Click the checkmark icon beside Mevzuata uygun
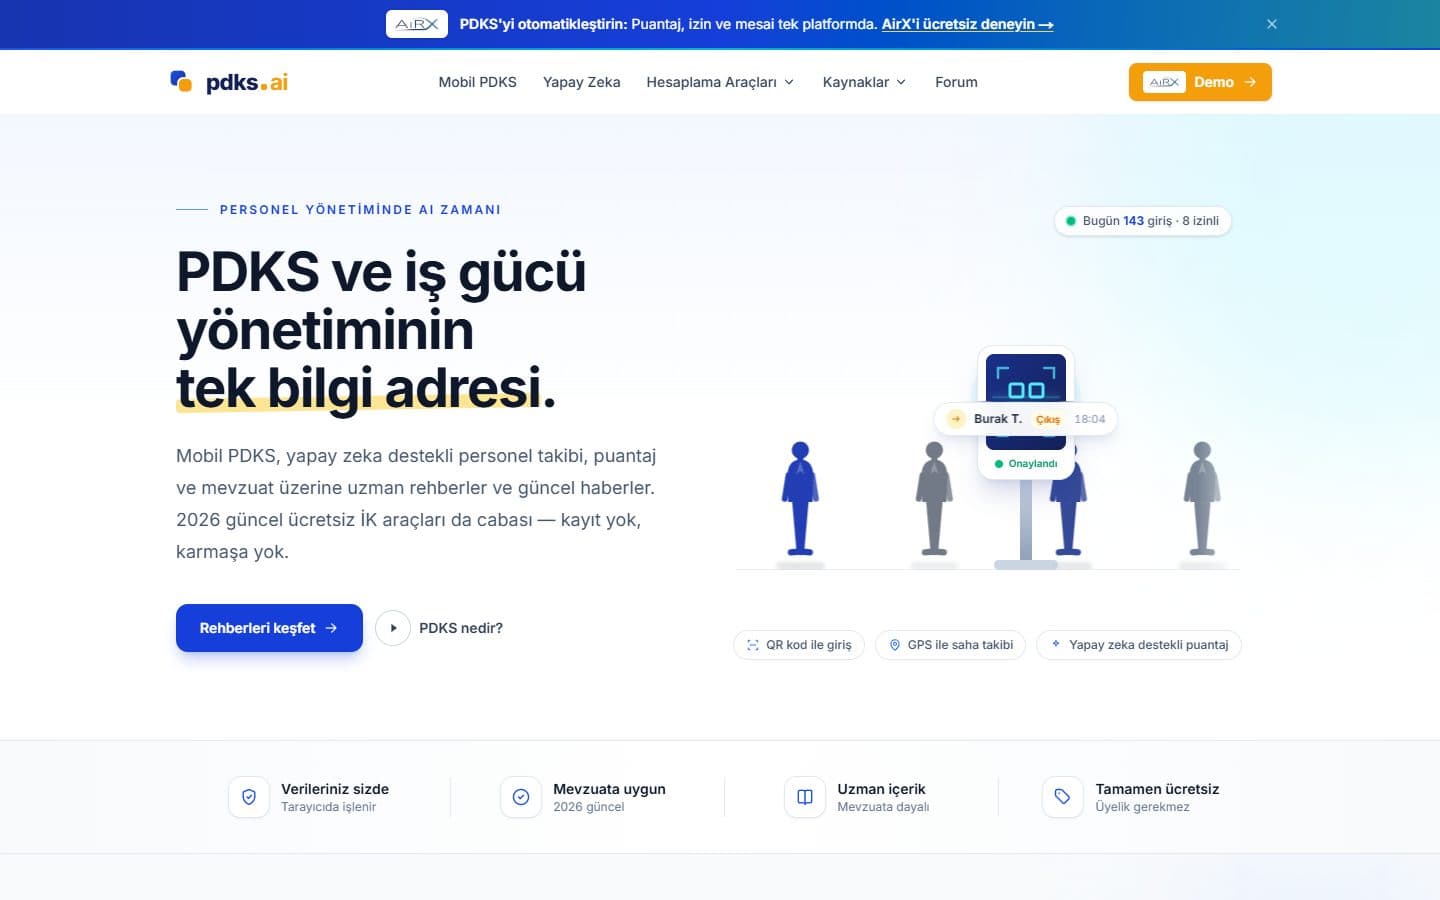The width and height of the screenshot is (1440, 900). click(x=521, y=797)
